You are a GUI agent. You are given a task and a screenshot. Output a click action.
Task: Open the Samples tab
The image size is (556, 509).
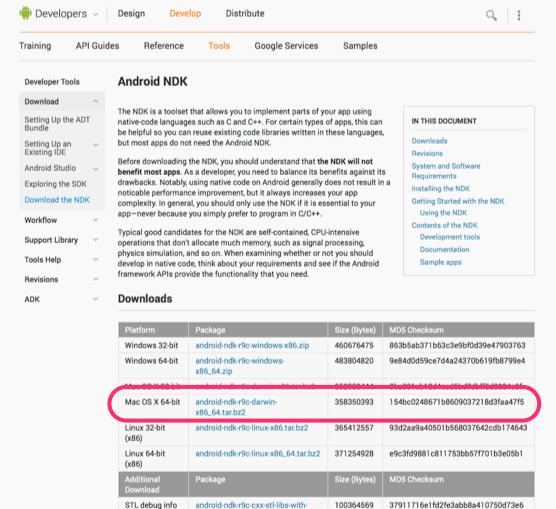click(x=360, y=46)
